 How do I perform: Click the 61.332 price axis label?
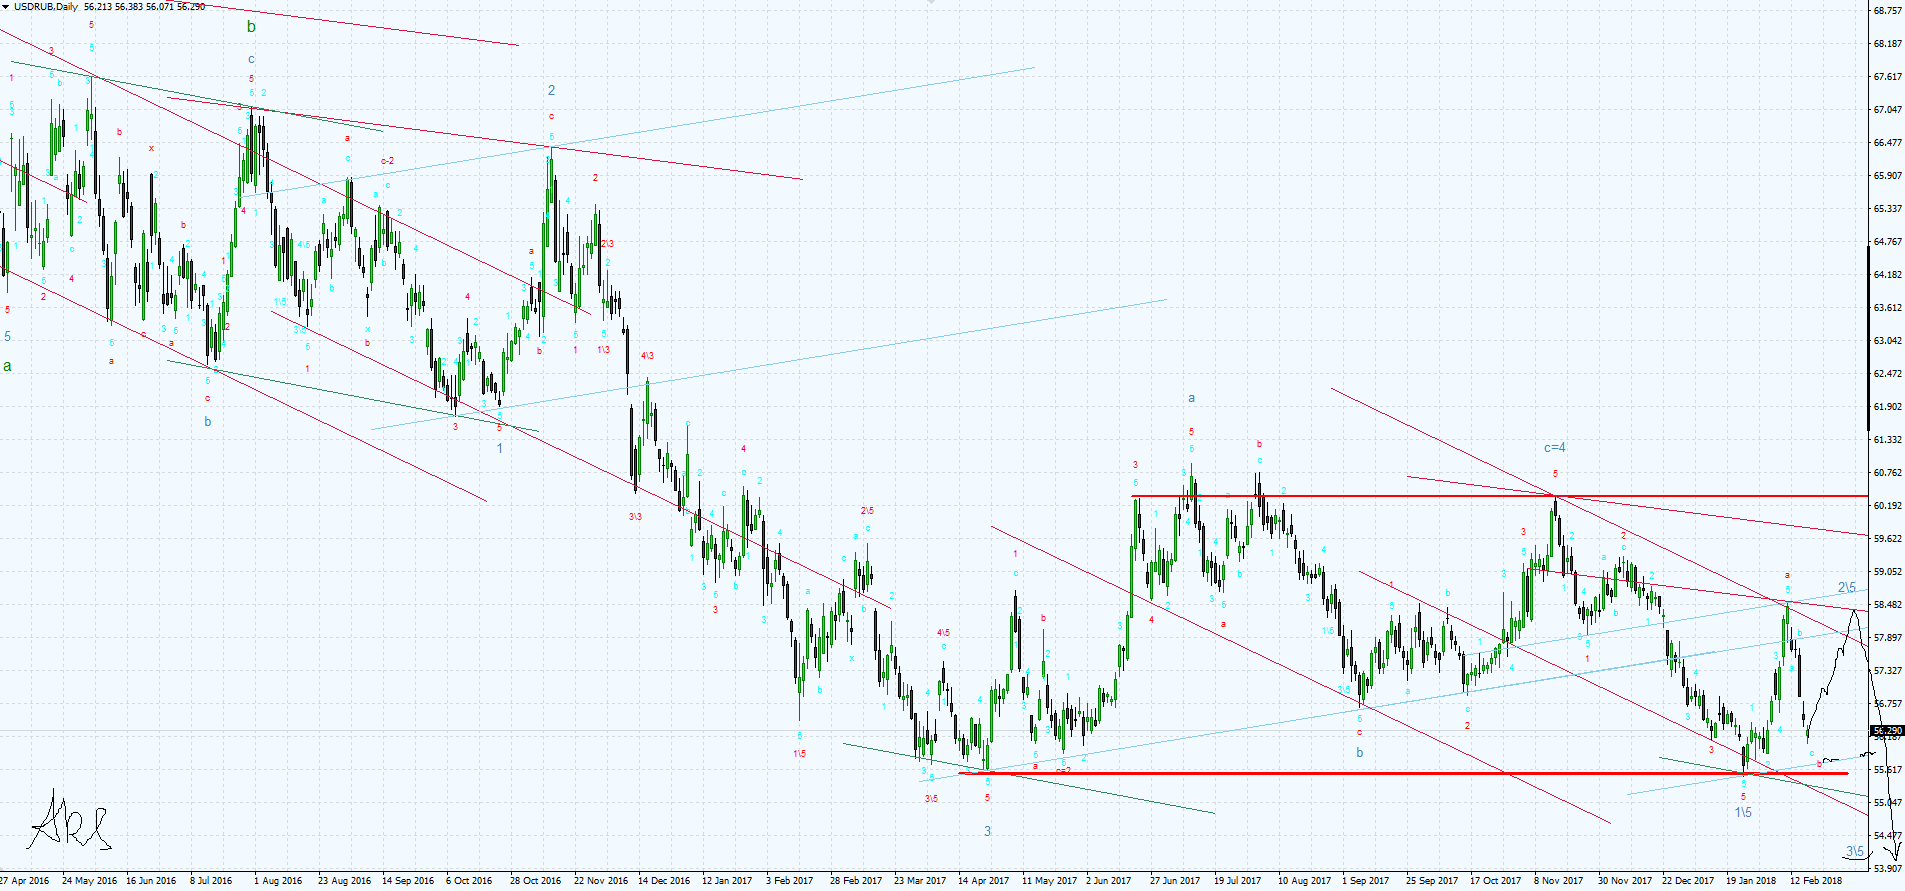click(1888, 440)
